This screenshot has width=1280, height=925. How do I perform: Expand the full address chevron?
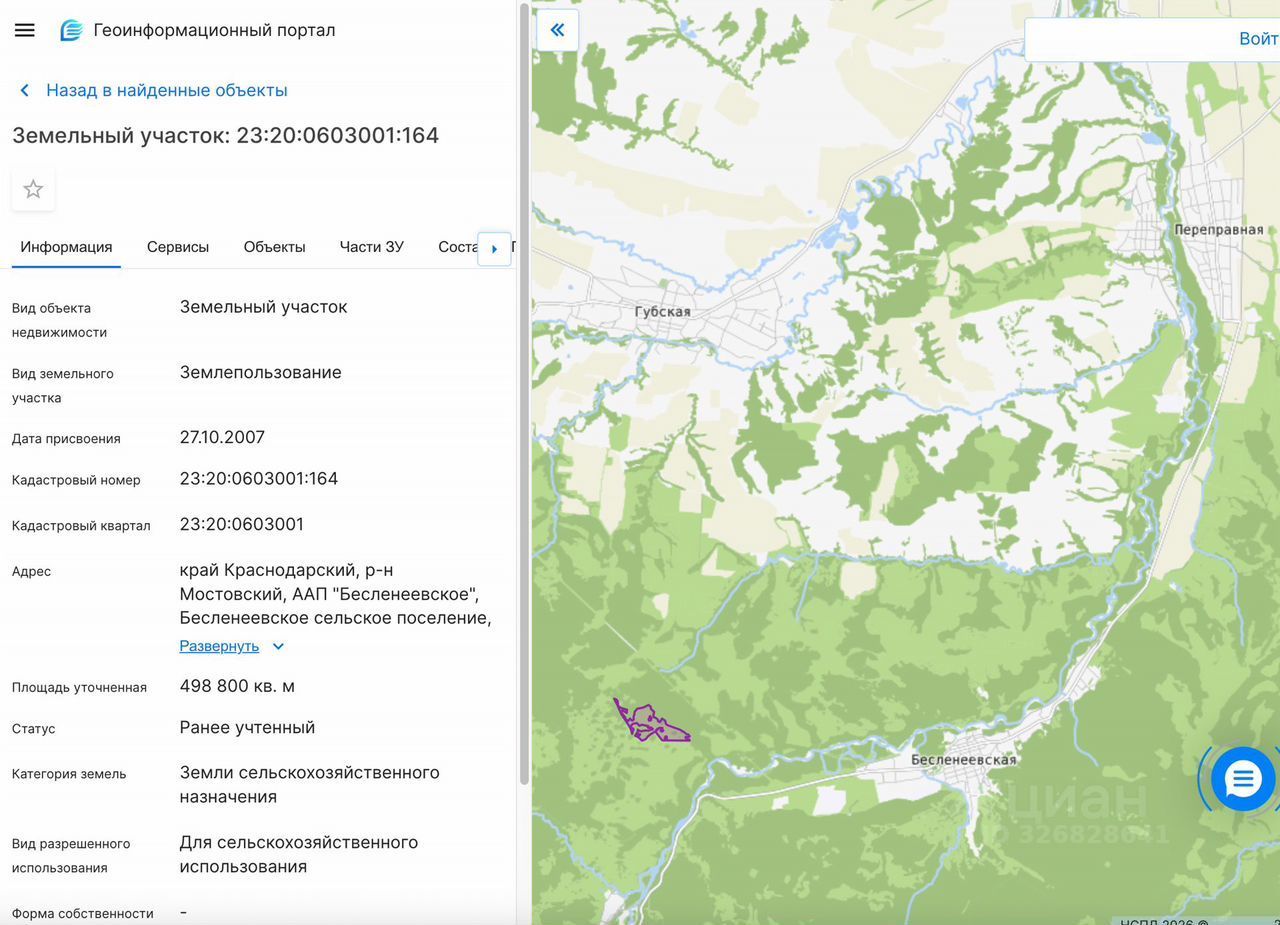coord(279,646)
